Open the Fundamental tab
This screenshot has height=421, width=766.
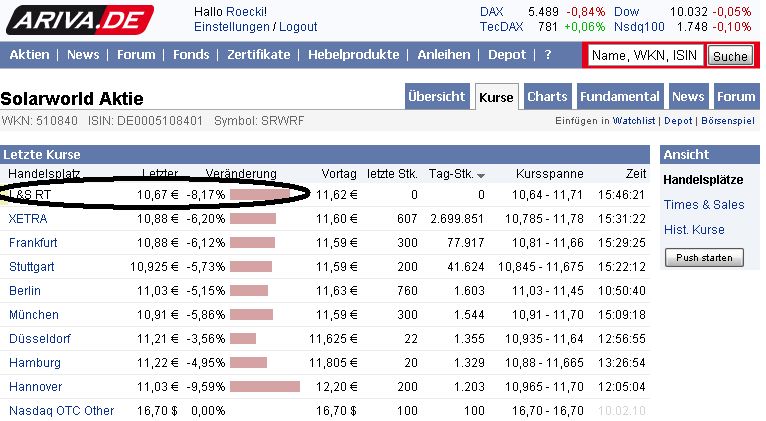point(621,97)
